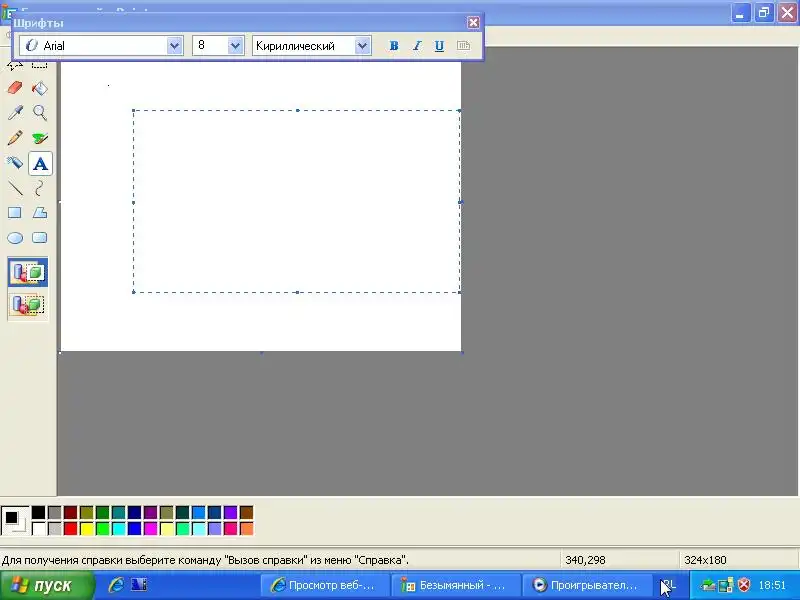
Task: Toggle bold in Fonts toolbar
Action: tap(393, 46)
